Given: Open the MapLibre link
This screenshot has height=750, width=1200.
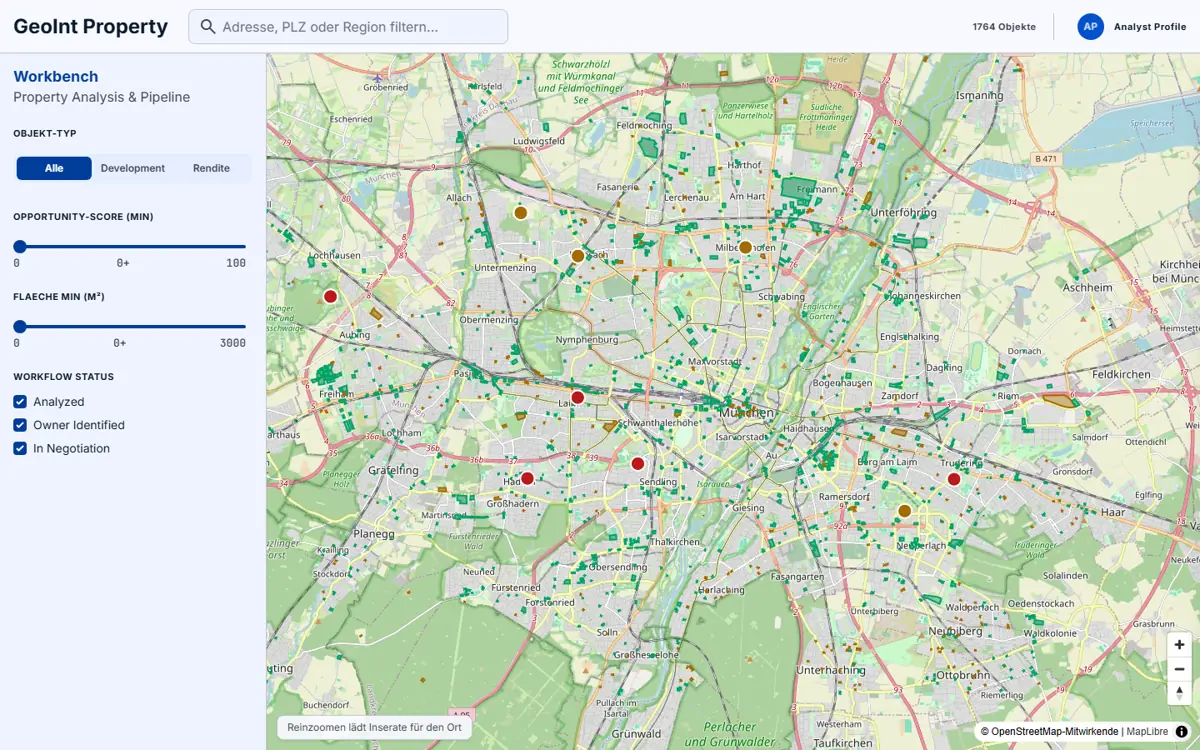Looking at the screenshot, I should coord(1147,732).
